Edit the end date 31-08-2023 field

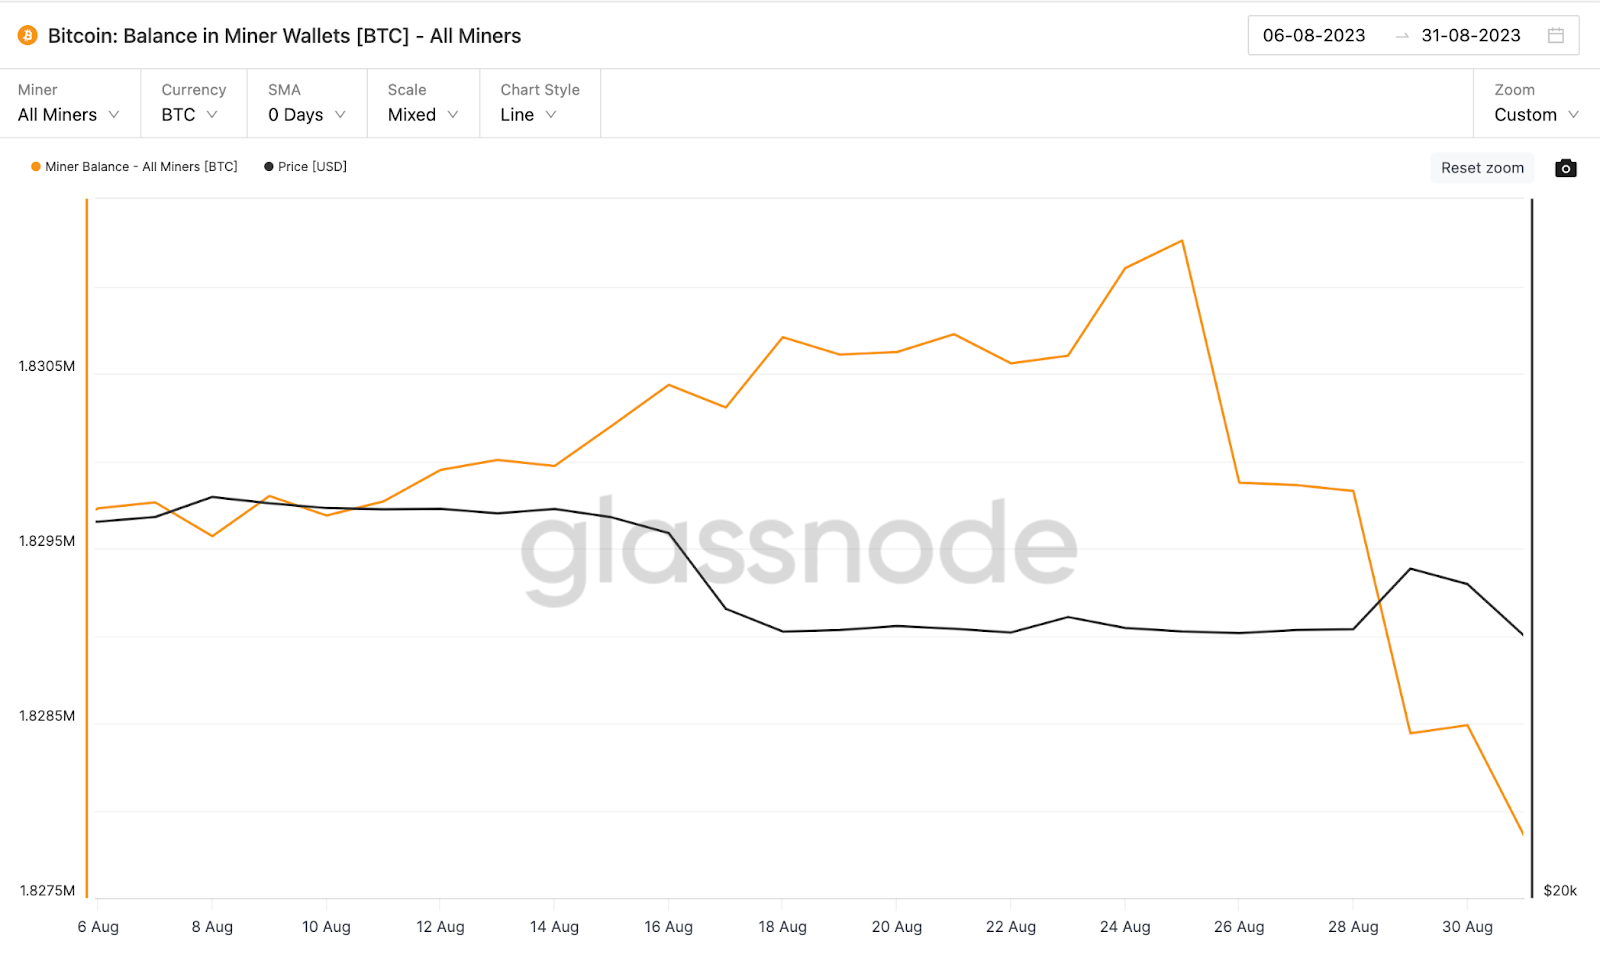pos(1471,36)
